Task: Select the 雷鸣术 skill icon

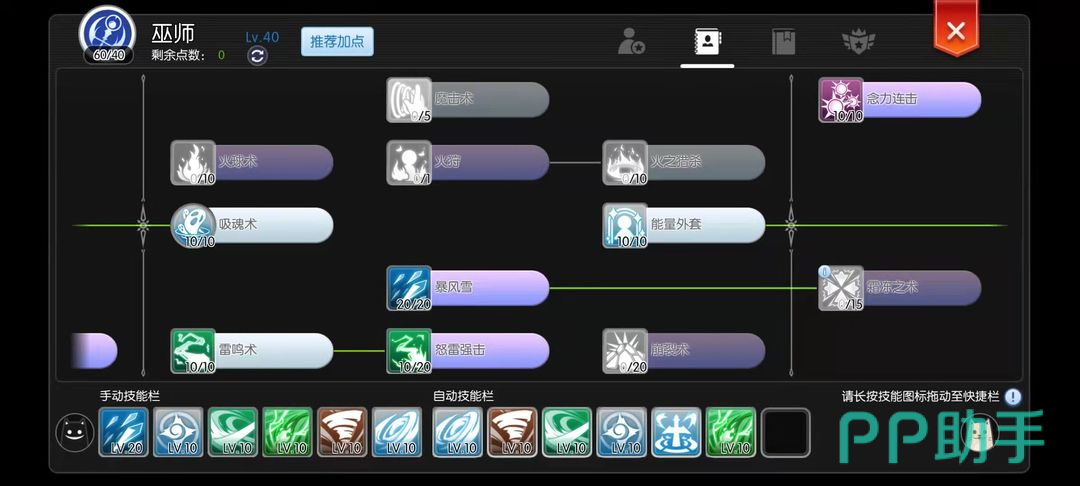Action: (193, 350)
